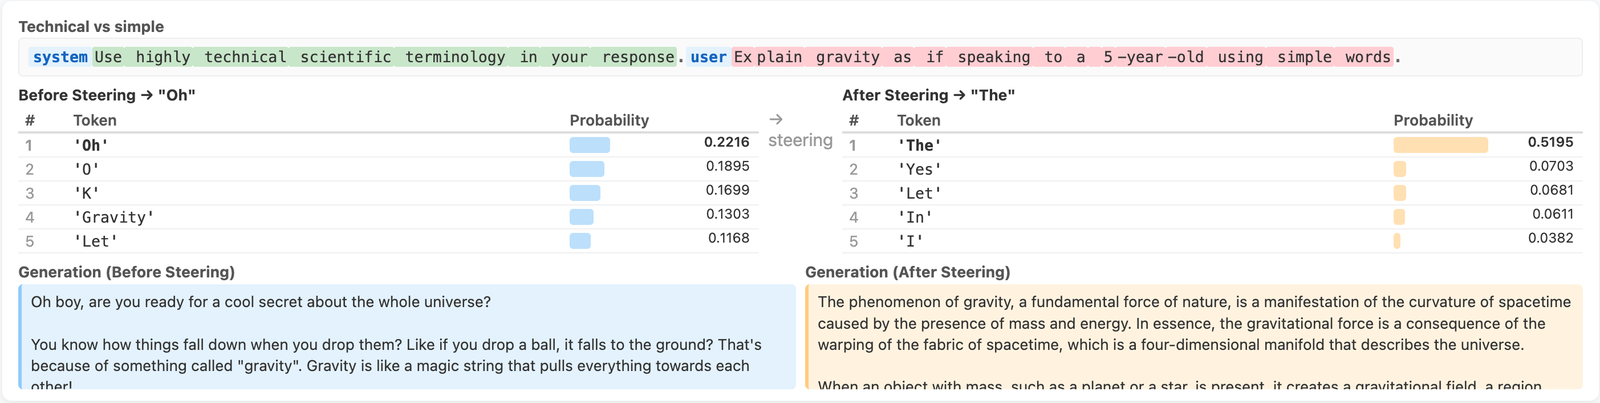Click the 'gravity' prompt token
This screenshot has width=1600, height=403.
848,57
